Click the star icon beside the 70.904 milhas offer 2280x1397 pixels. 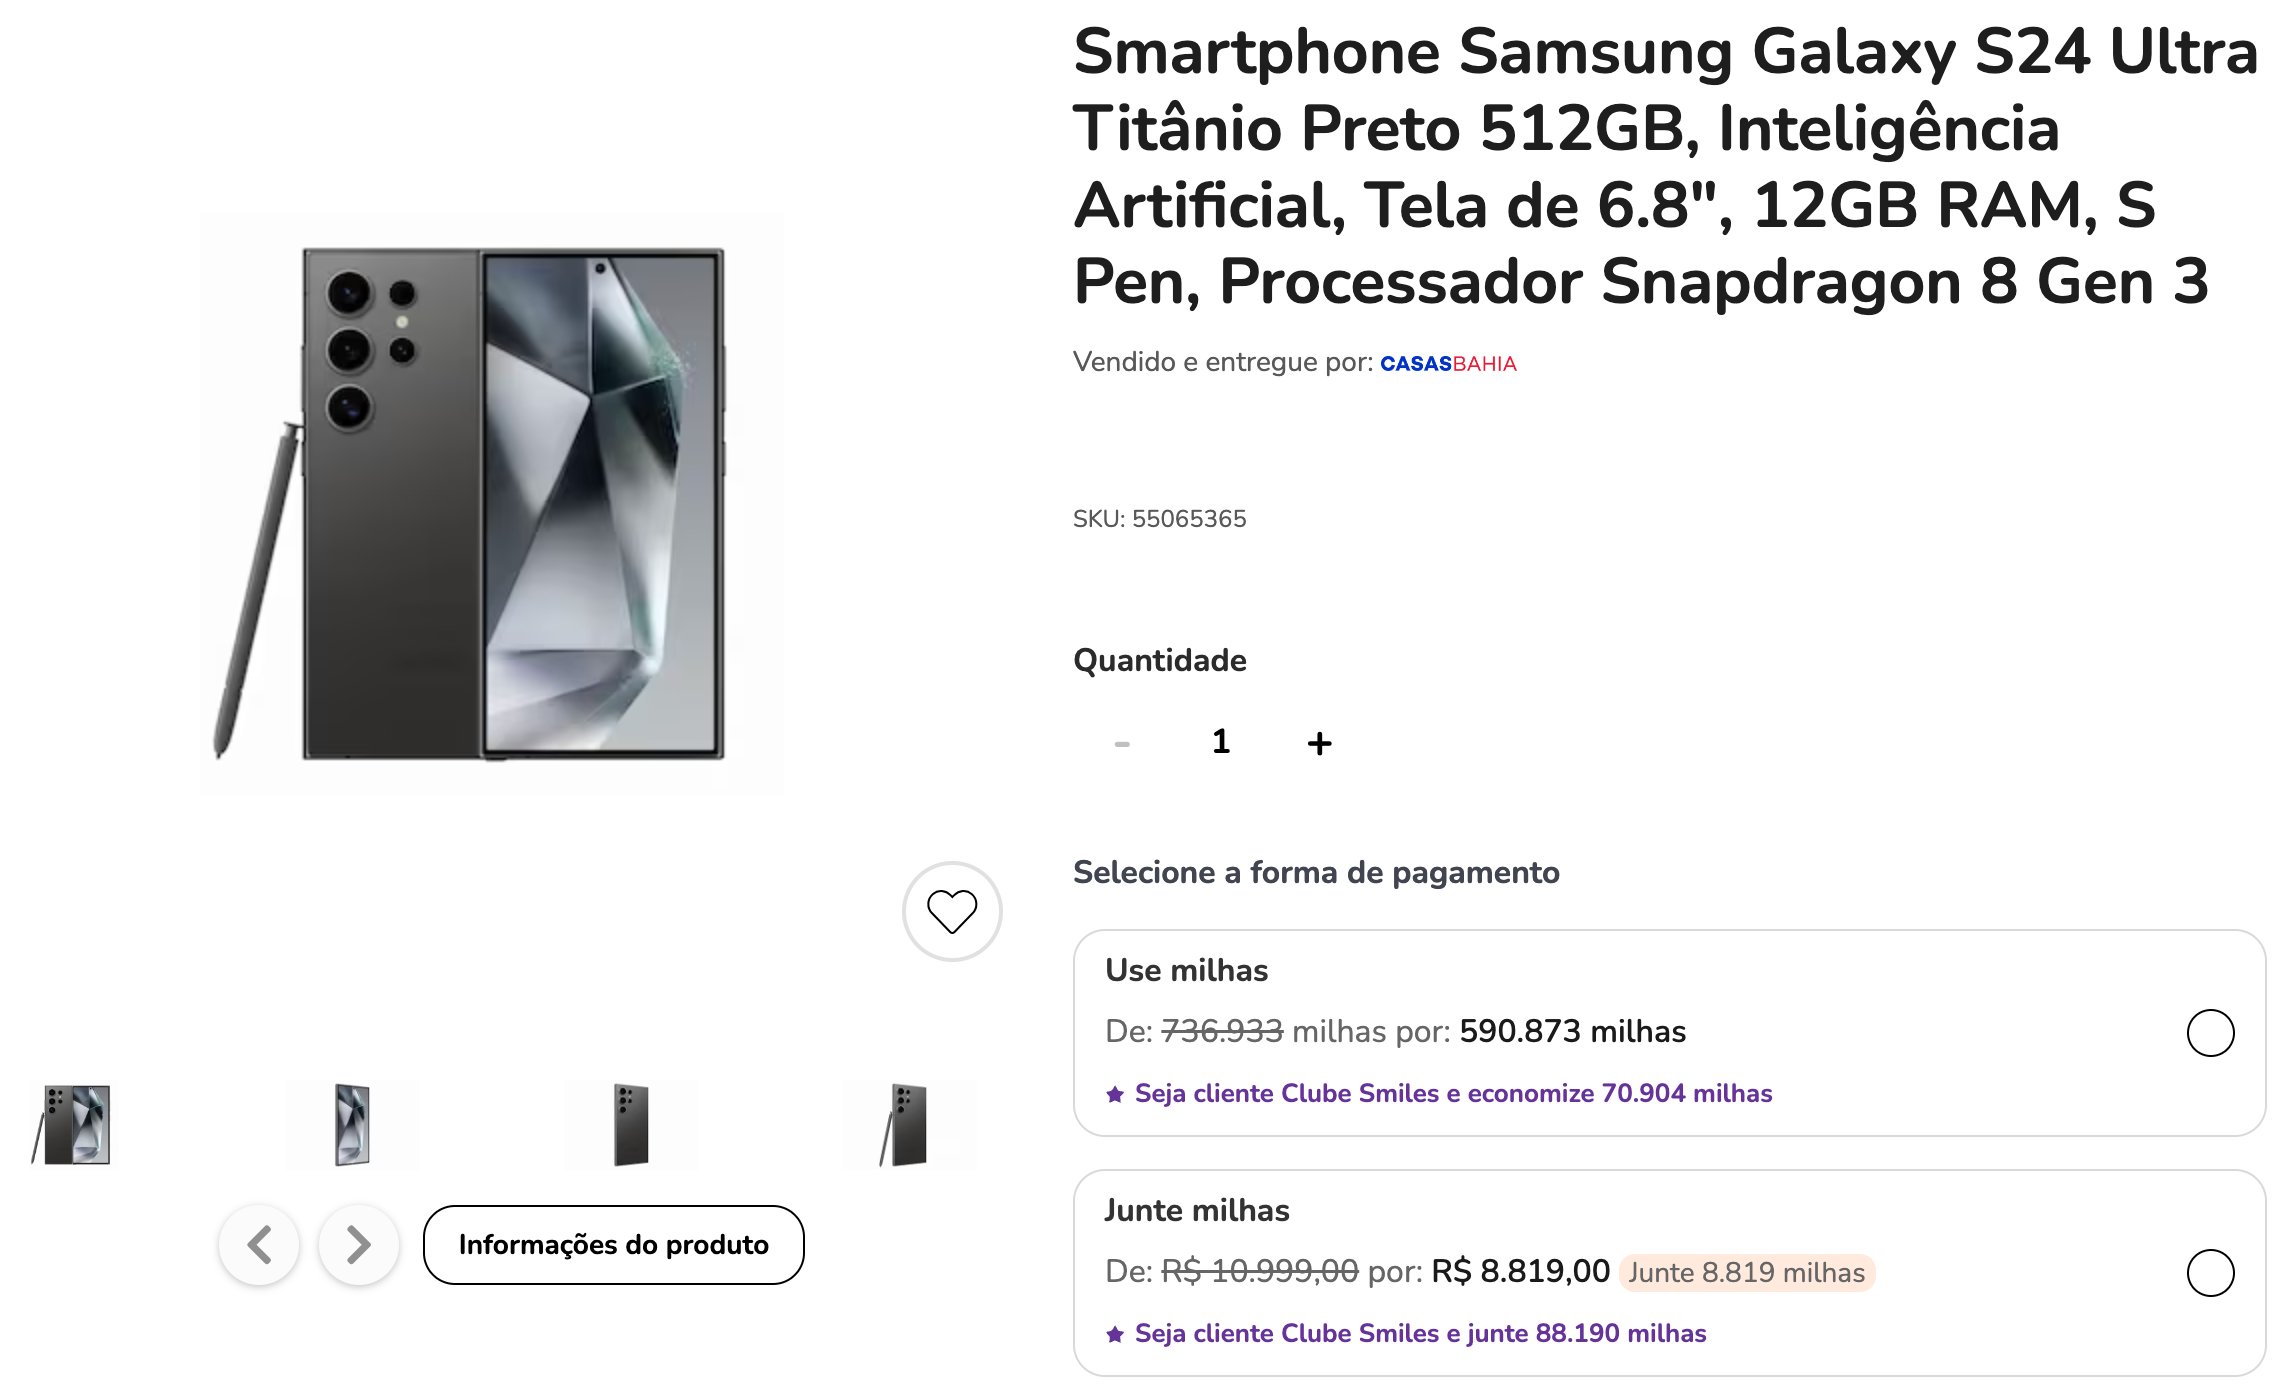point(1115,1094)
